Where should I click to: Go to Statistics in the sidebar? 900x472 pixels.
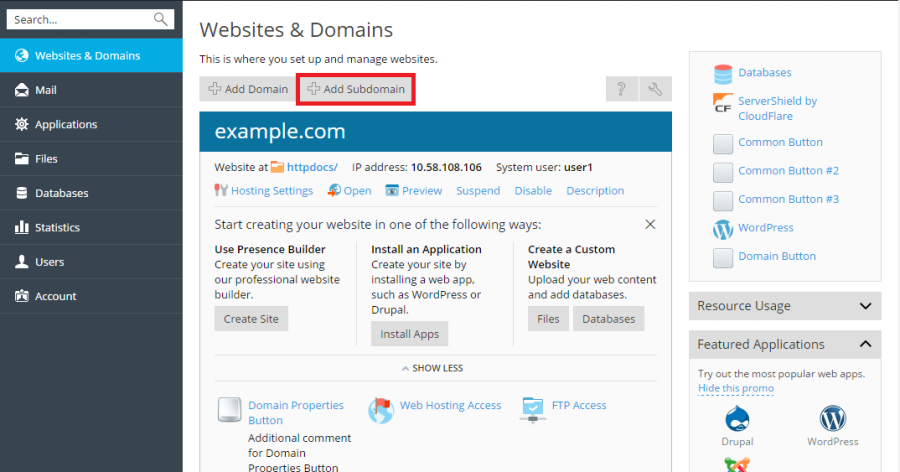(57, 227)
